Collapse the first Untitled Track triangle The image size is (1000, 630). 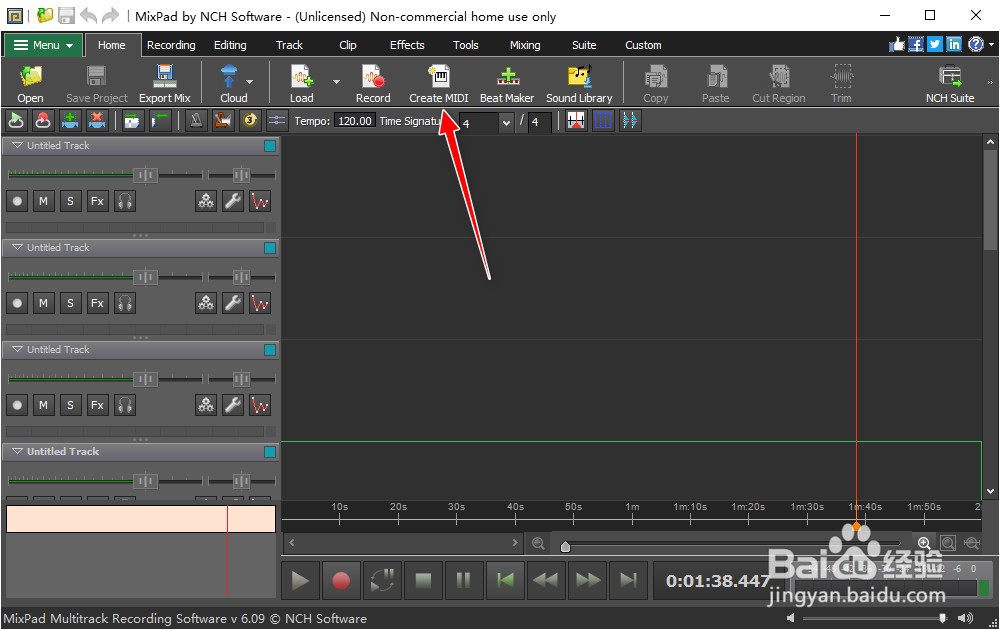tap(17, 145)
